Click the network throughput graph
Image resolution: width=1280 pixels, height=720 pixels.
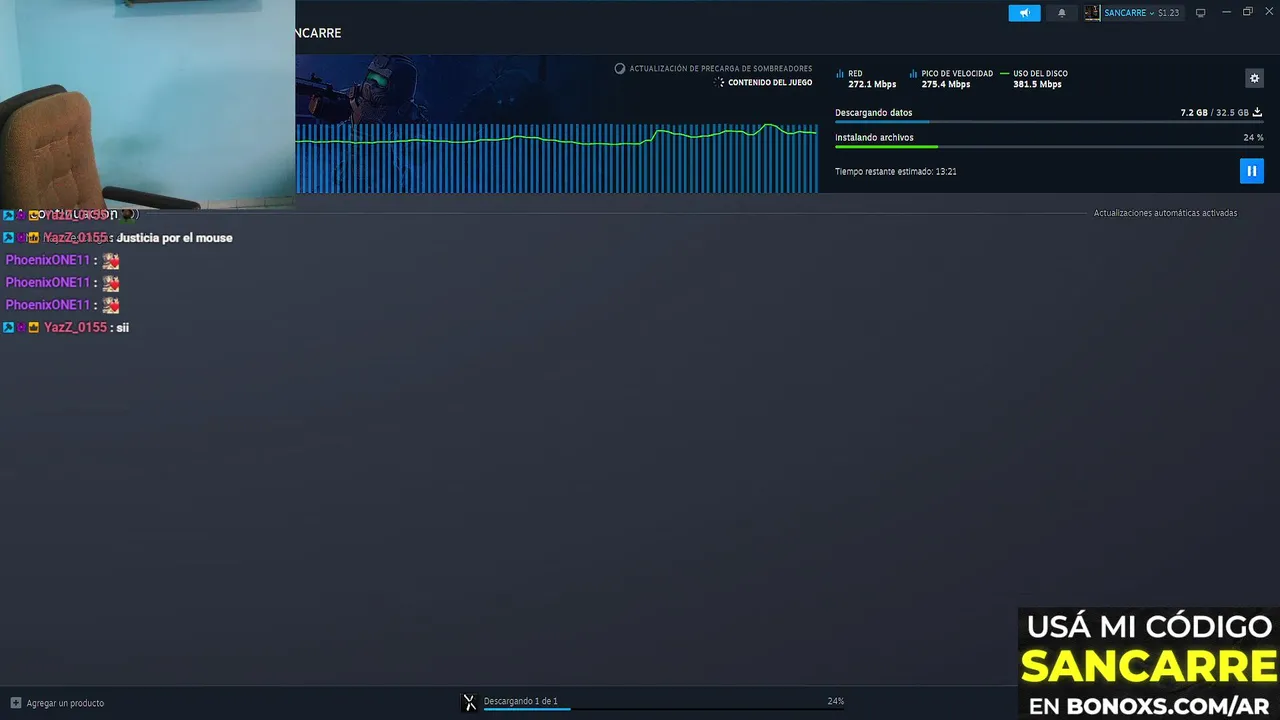click(x=557, y=158)
